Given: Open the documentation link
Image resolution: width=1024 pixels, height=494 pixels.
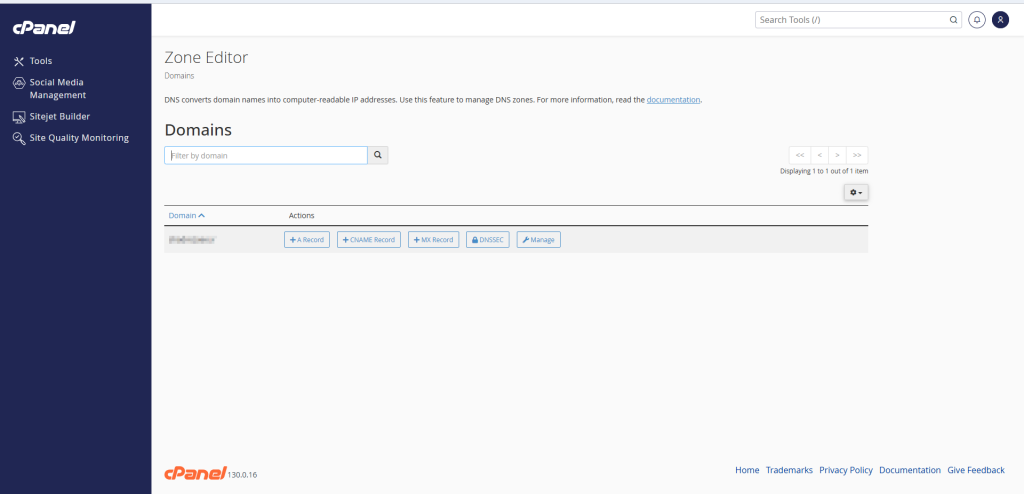Looking at the screenshot, I should 673,100.
